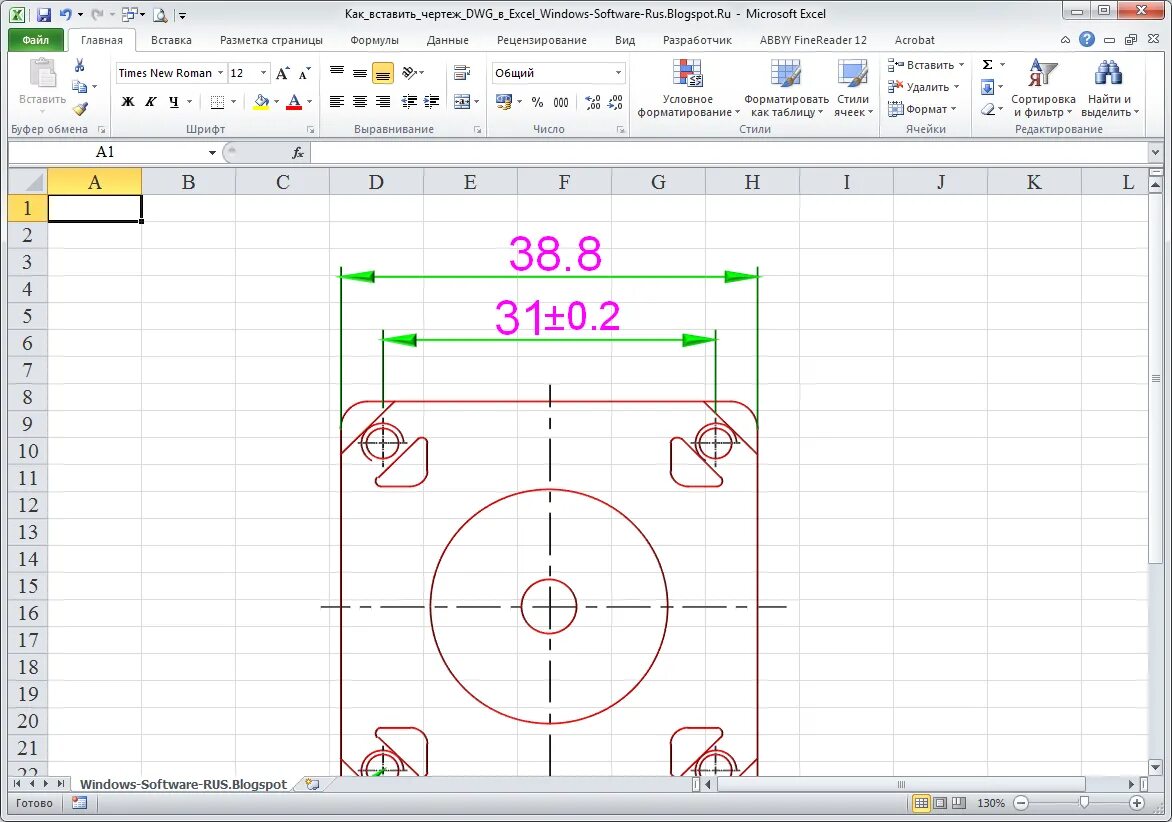Click the Copy icon in the clipboard group

[x=79, y=87]
